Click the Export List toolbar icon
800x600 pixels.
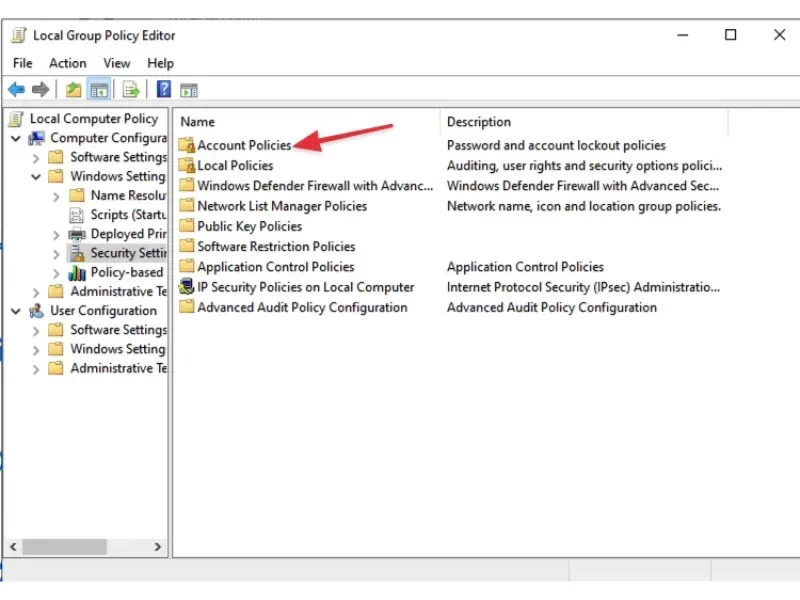click(x=131, y=90)
